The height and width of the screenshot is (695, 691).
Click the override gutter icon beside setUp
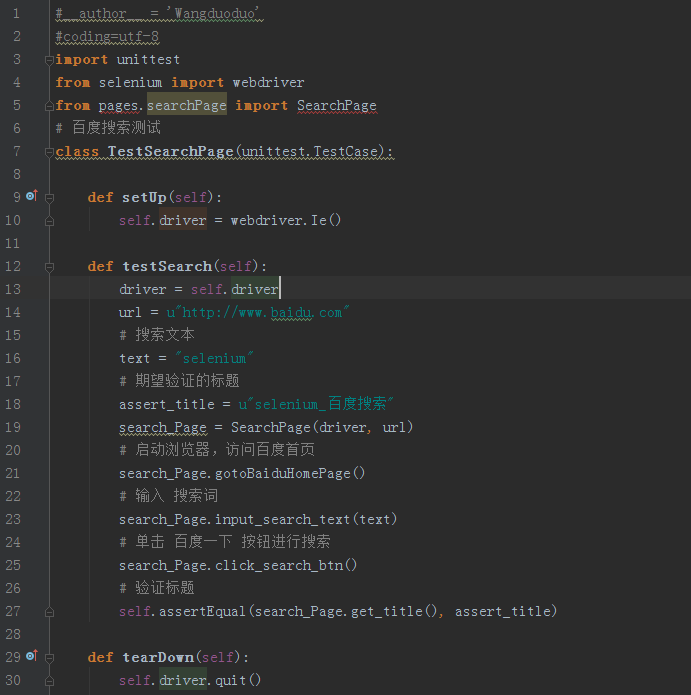[32, 195]
